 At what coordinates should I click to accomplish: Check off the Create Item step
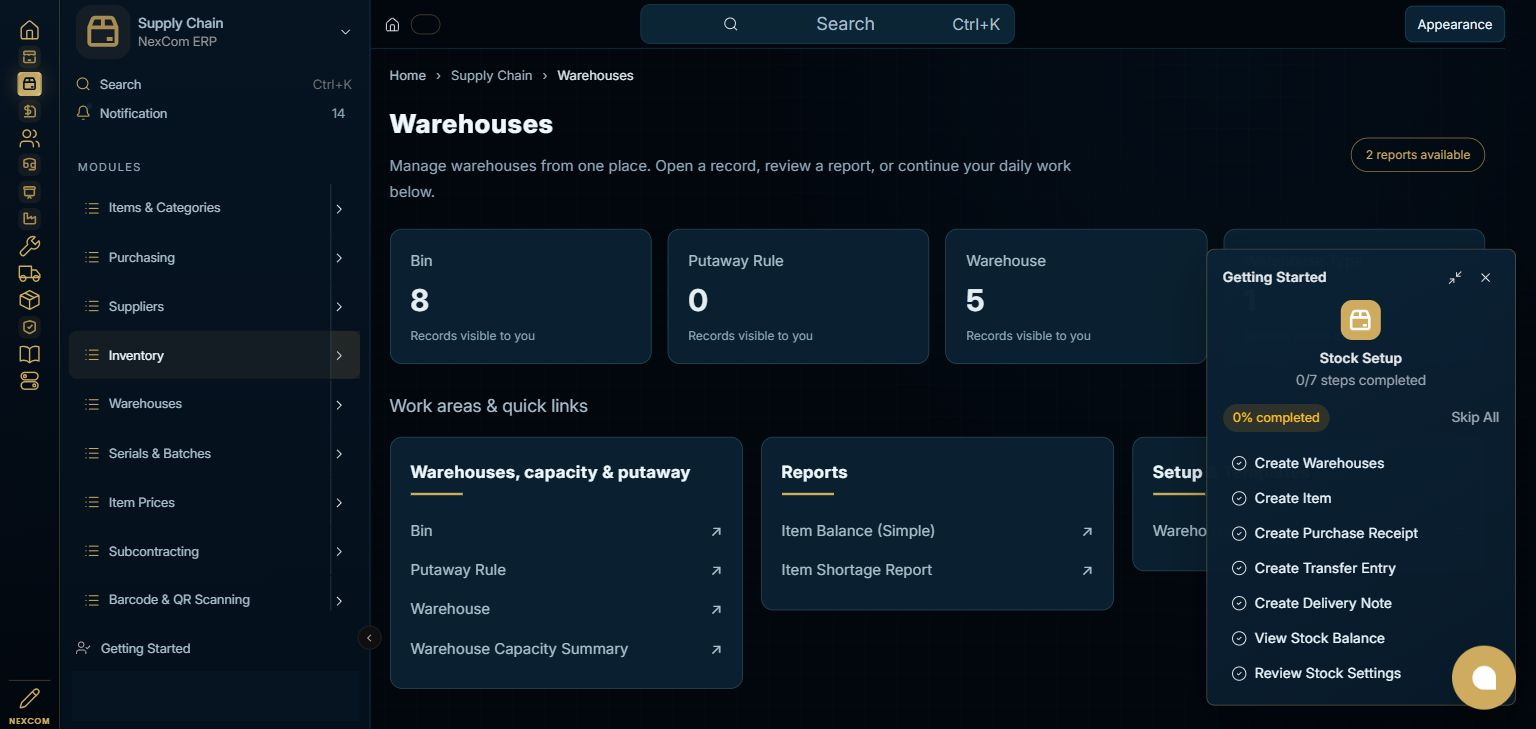tap(1239, 499)
